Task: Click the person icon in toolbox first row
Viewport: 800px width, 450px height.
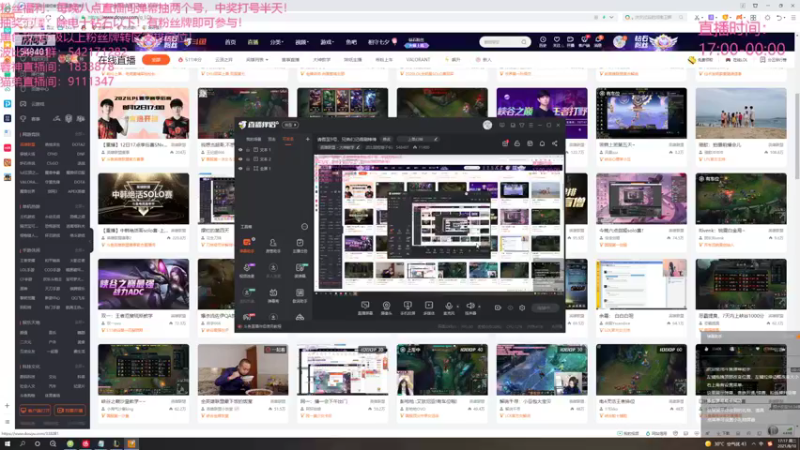Action: (273, 242)
